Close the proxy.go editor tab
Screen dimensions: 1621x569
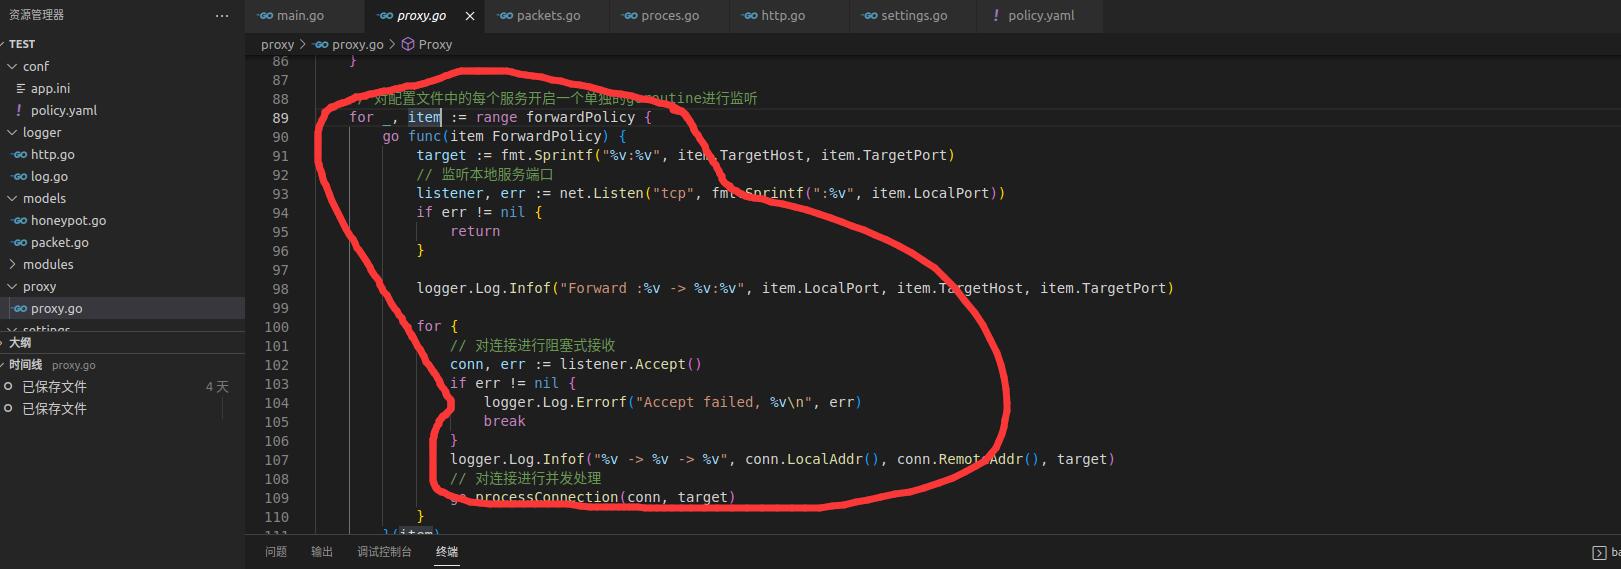tap(469, 16)
